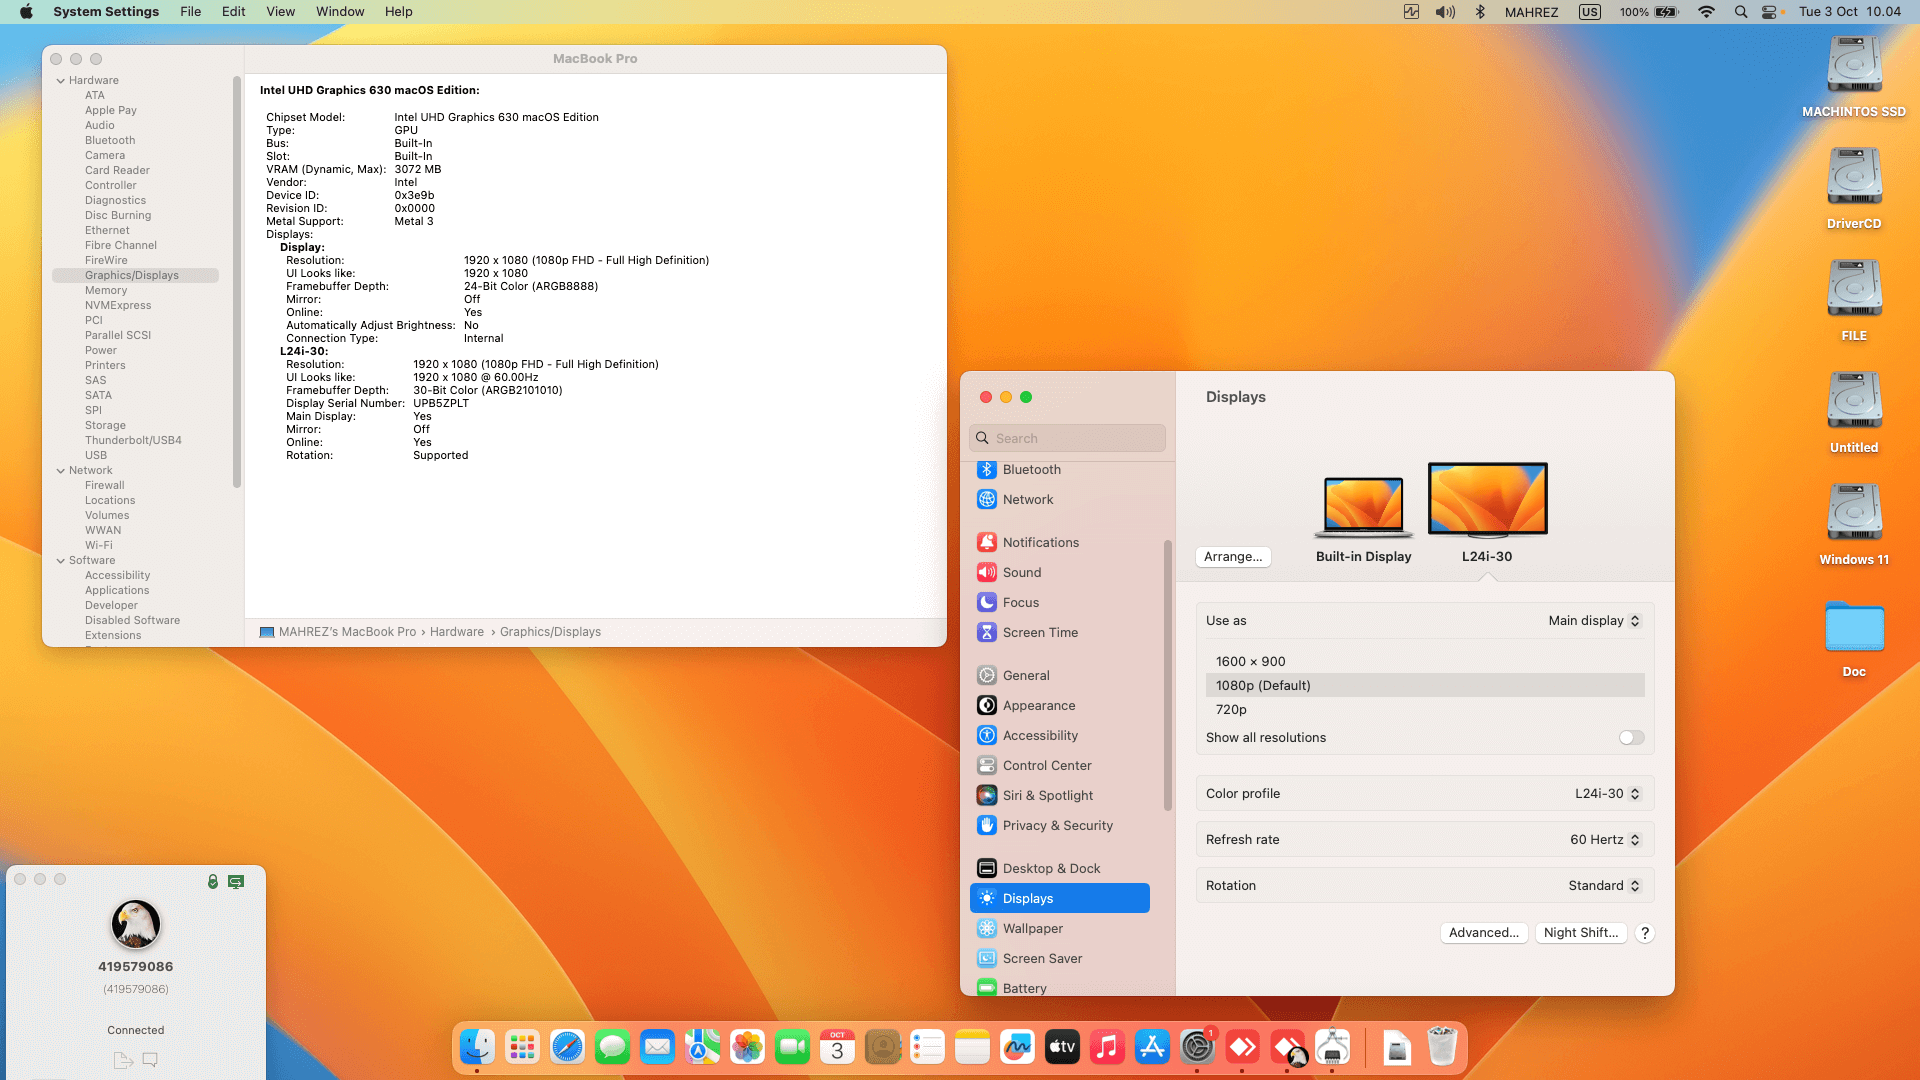Select the 1600 × 900 resolution

[x=1251, y=662]
